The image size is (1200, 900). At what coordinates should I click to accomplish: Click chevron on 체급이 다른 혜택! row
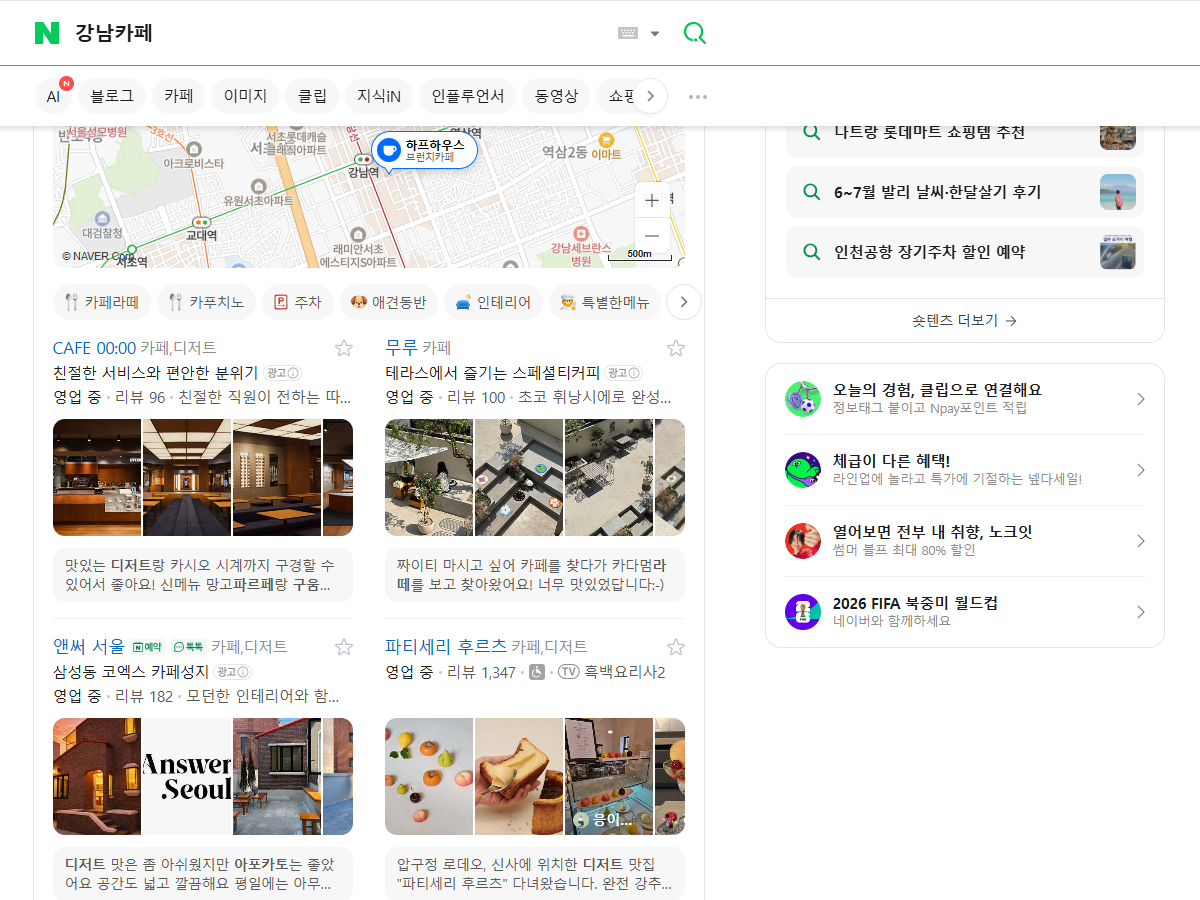click(1140, 470)
